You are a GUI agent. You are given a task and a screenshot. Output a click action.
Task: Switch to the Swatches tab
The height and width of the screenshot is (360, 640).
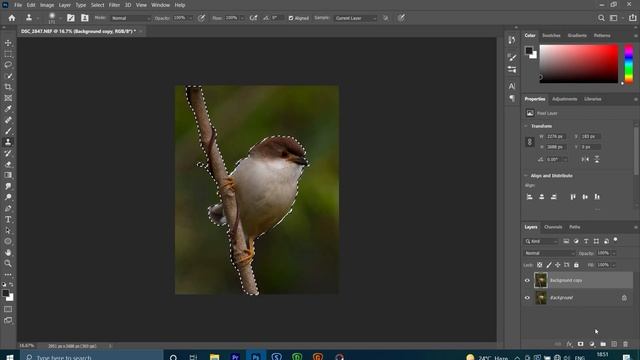(551, 36)
